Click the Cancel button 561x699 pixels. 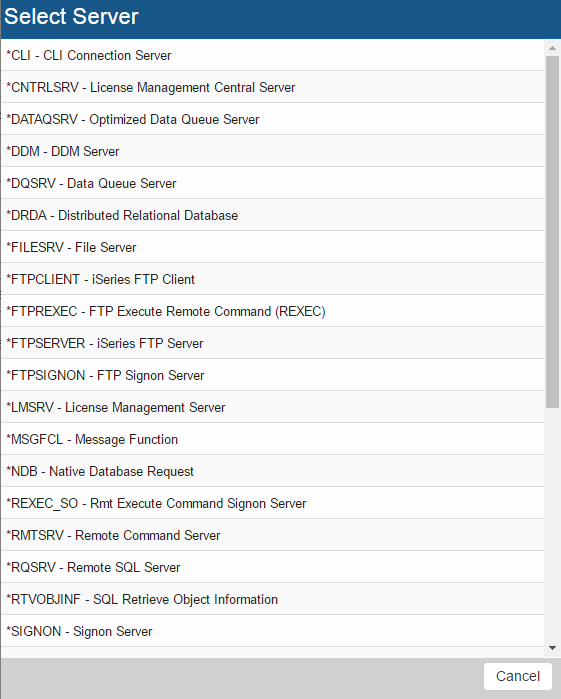coord(518,676)
